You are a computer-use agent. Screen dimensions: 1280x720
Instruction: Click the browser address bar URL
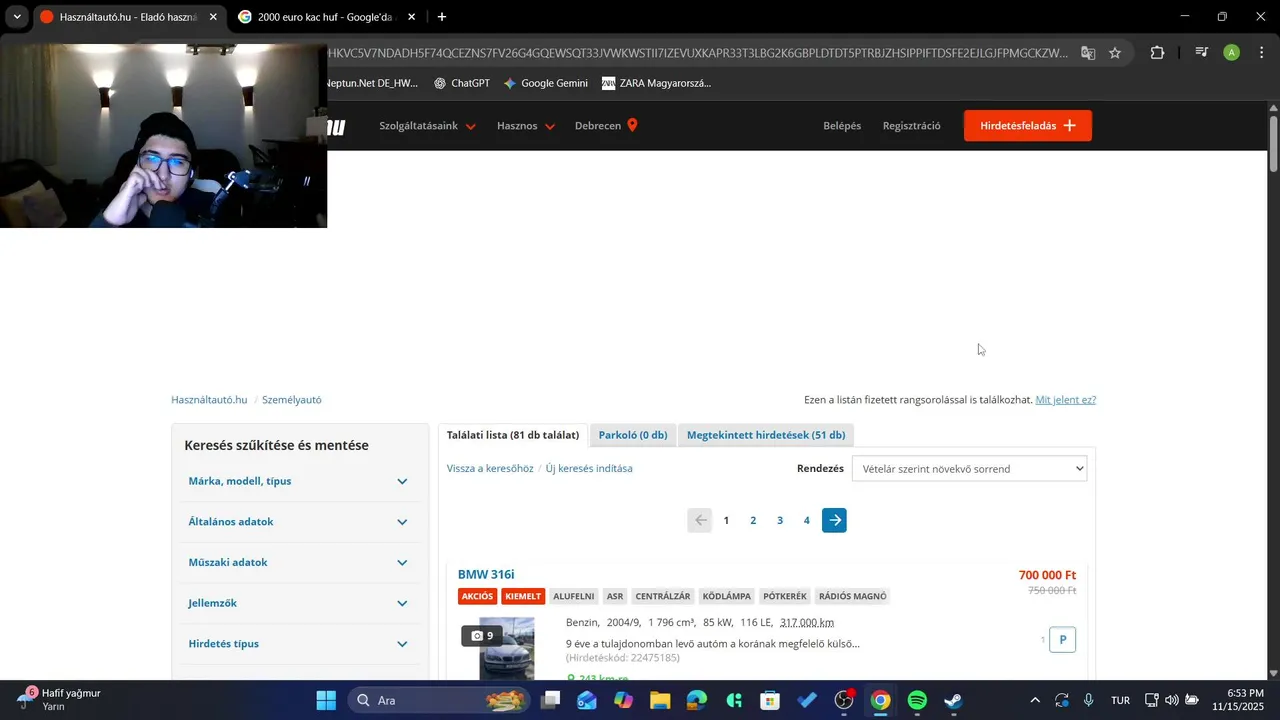coord(698,53)
